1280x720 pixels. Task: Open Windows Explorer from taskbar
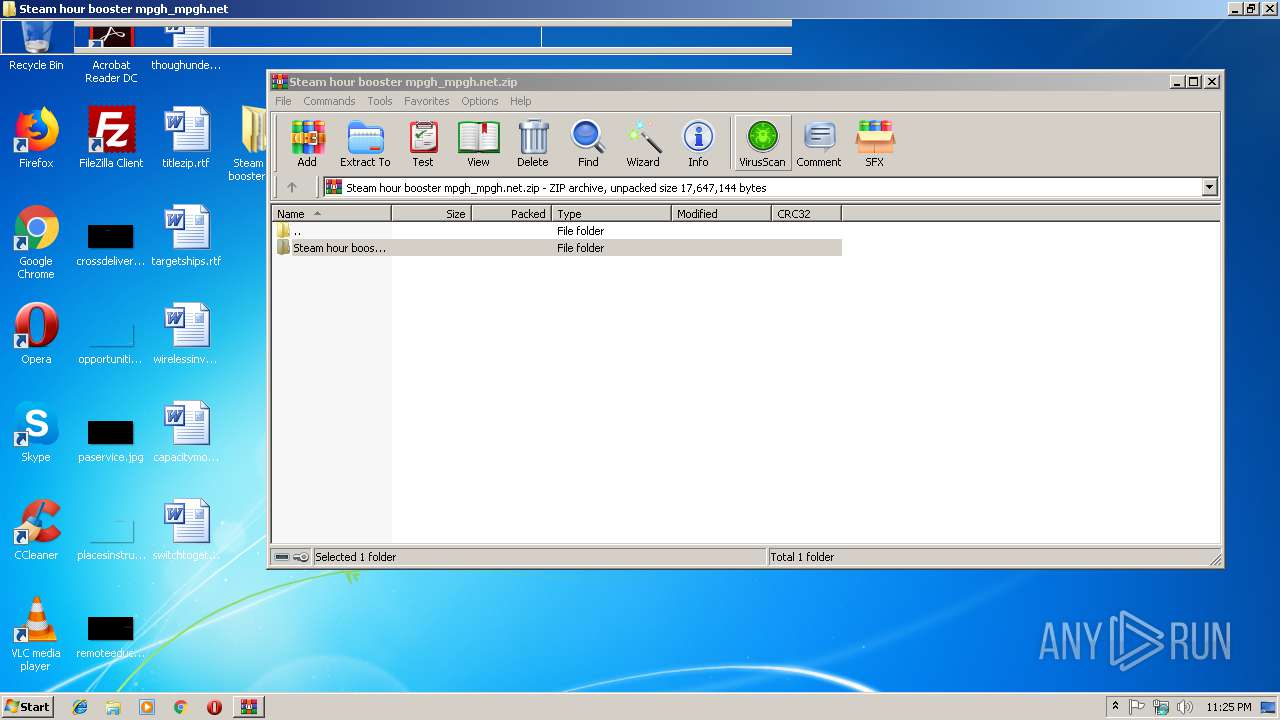(113, 707)
